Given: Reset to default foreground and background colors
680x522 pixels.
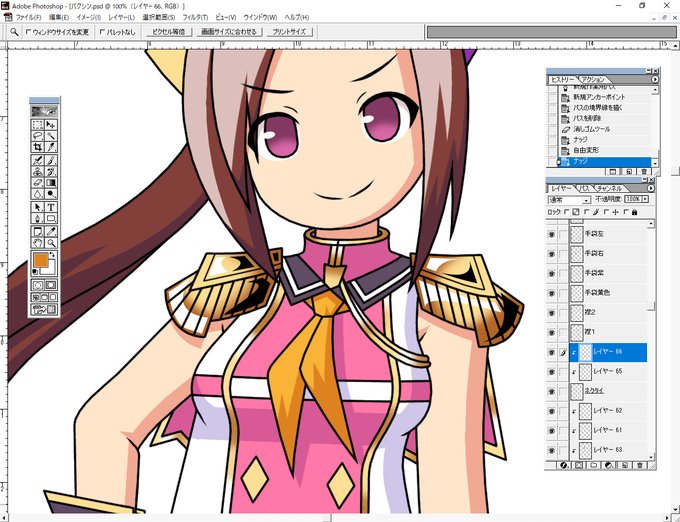Looking at the screenshot, I should [x=35, y=272].
